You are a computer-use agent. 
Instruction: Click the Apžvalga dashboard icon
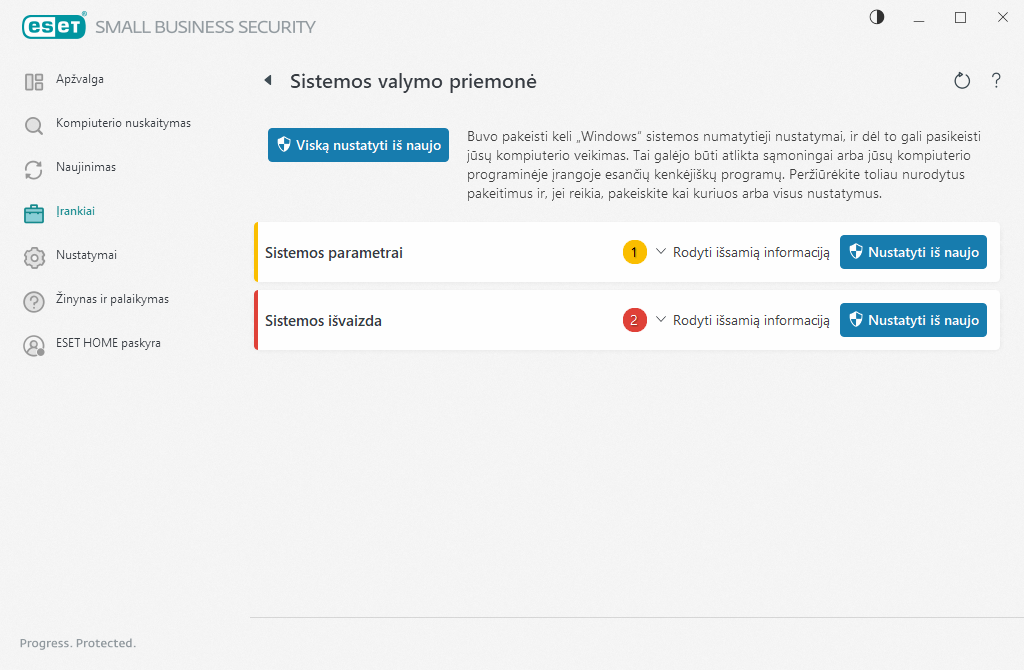point(34,82)
